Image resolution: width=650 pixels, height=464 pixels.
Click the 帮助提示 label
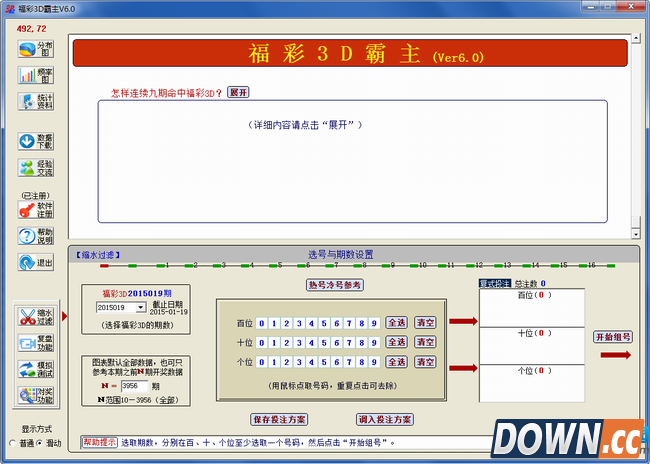click(x=100, y=442)
